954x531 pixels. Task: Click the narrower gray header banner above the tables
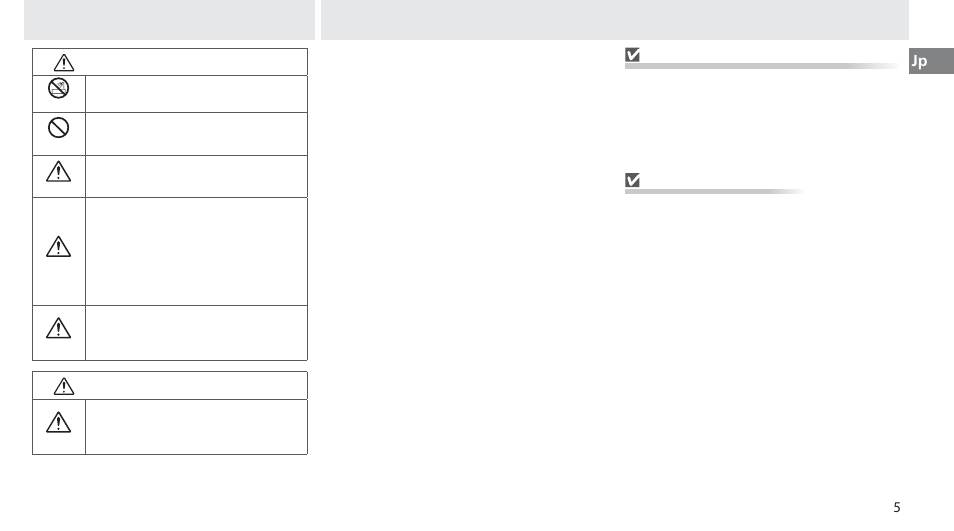pos(169,20)
